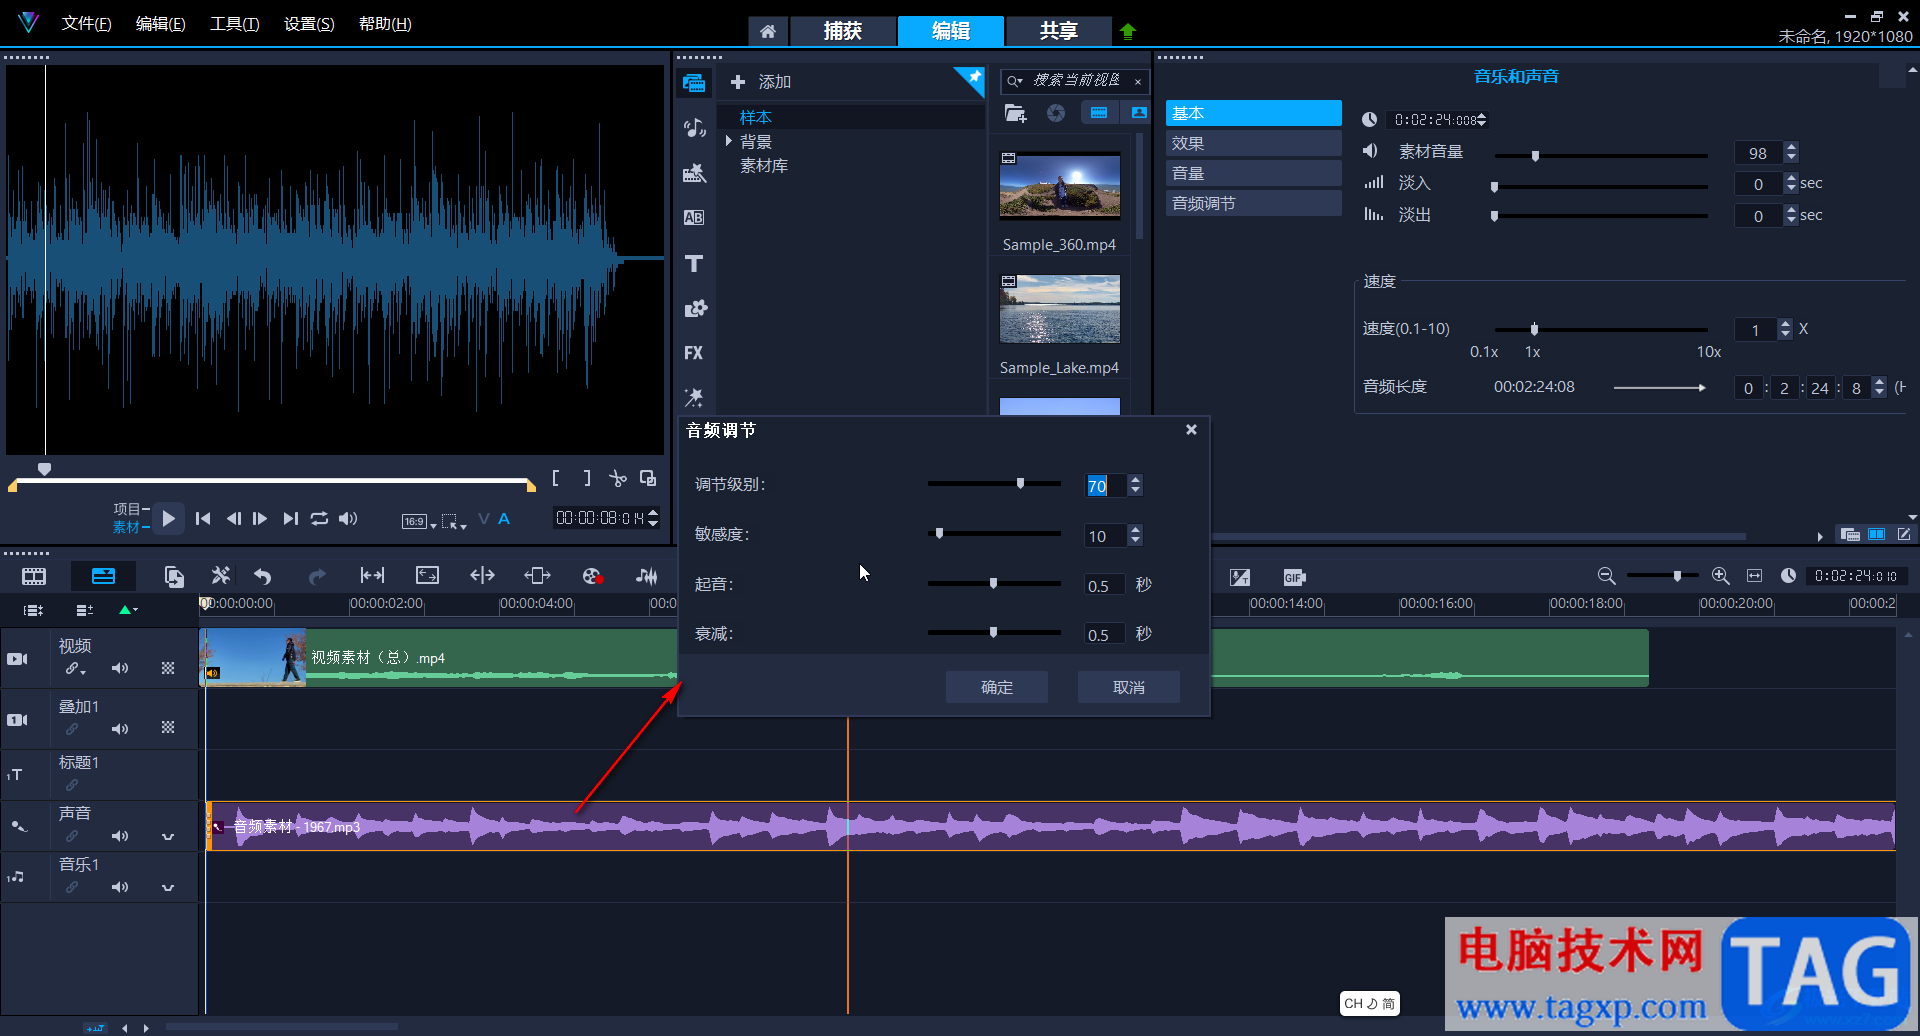
Task: Open the 文件(F) menu
Action: 86,24
